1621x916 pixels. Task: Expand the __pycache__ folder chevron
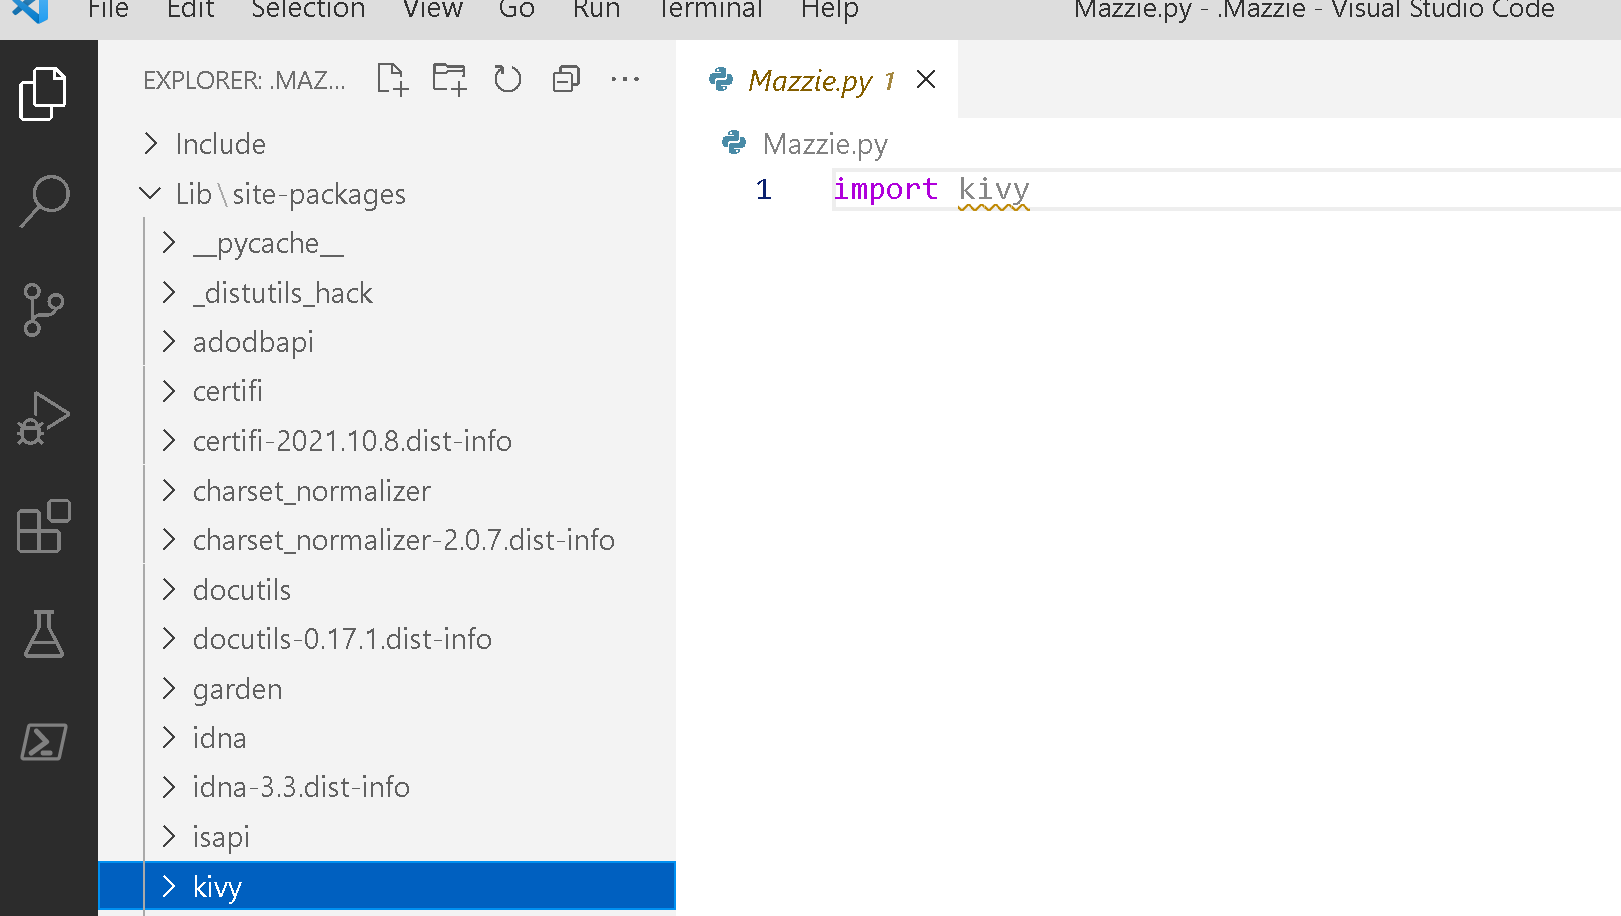169,242
